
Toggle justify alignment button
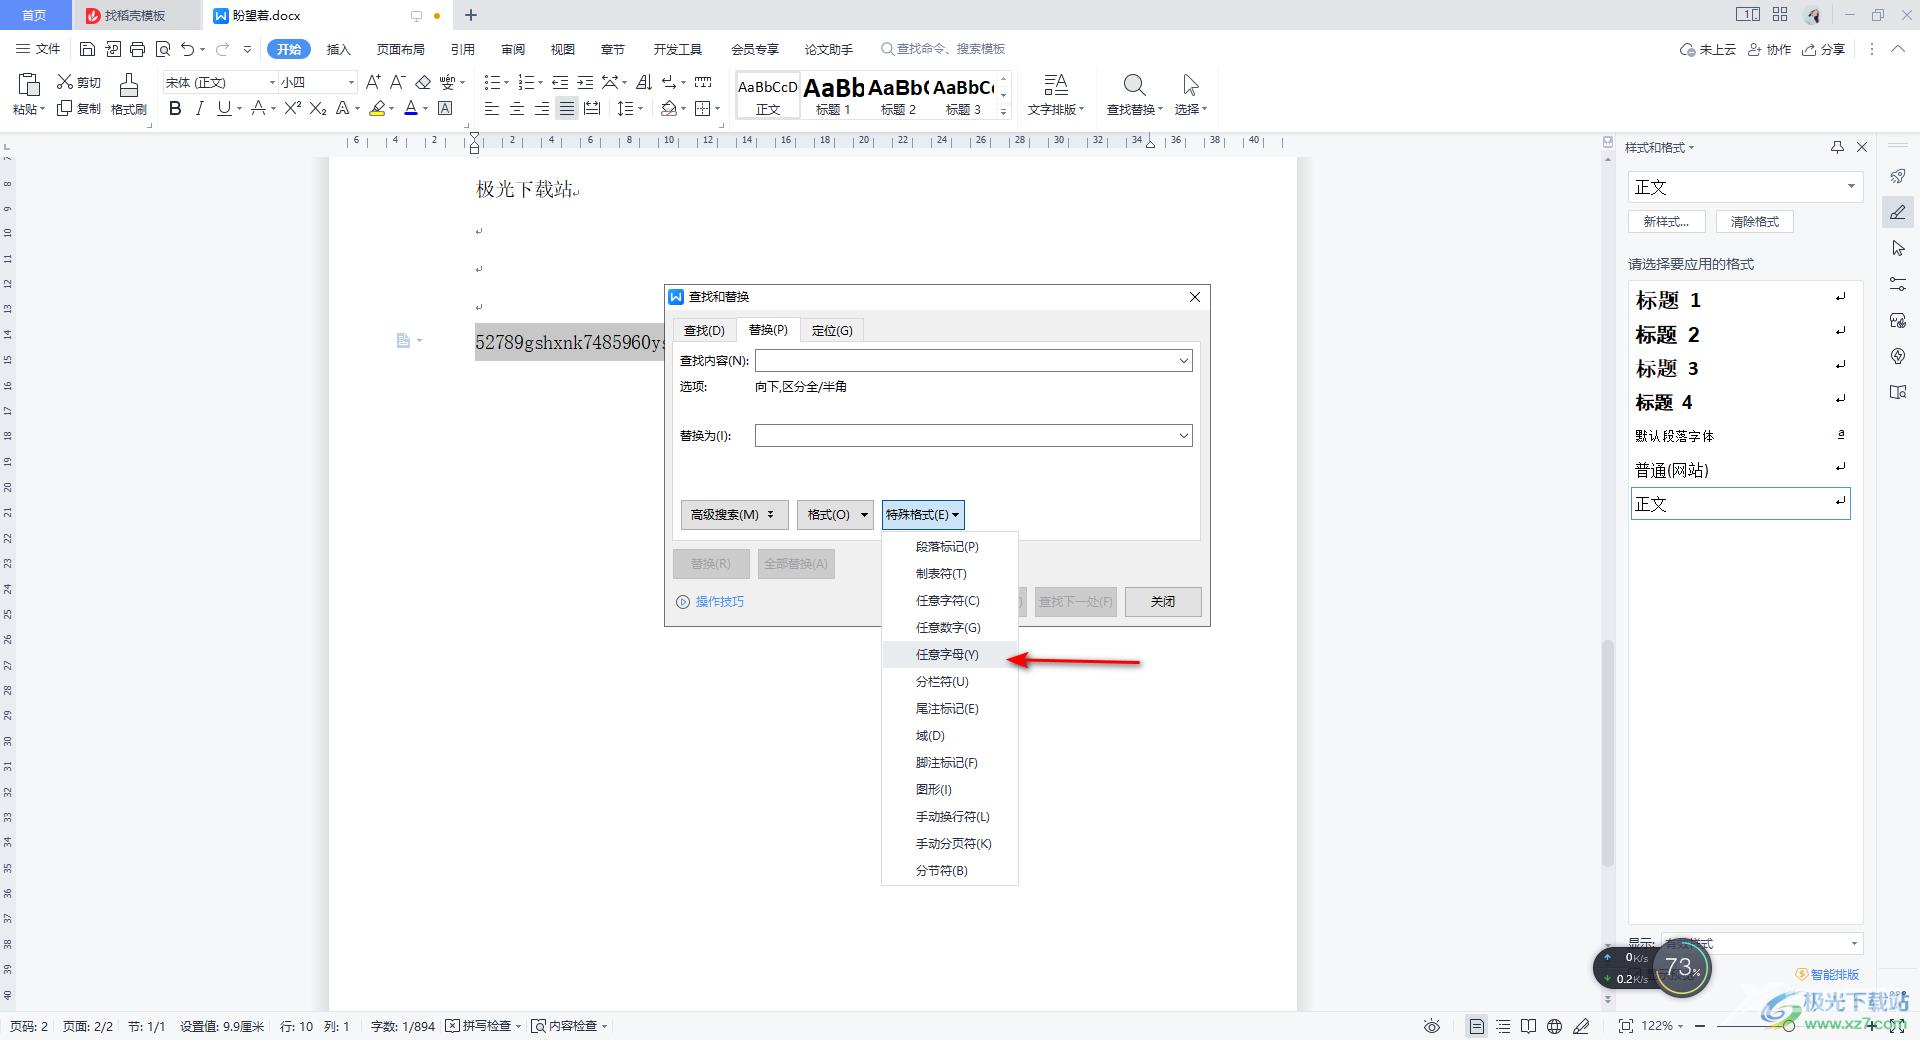point(567,108)
